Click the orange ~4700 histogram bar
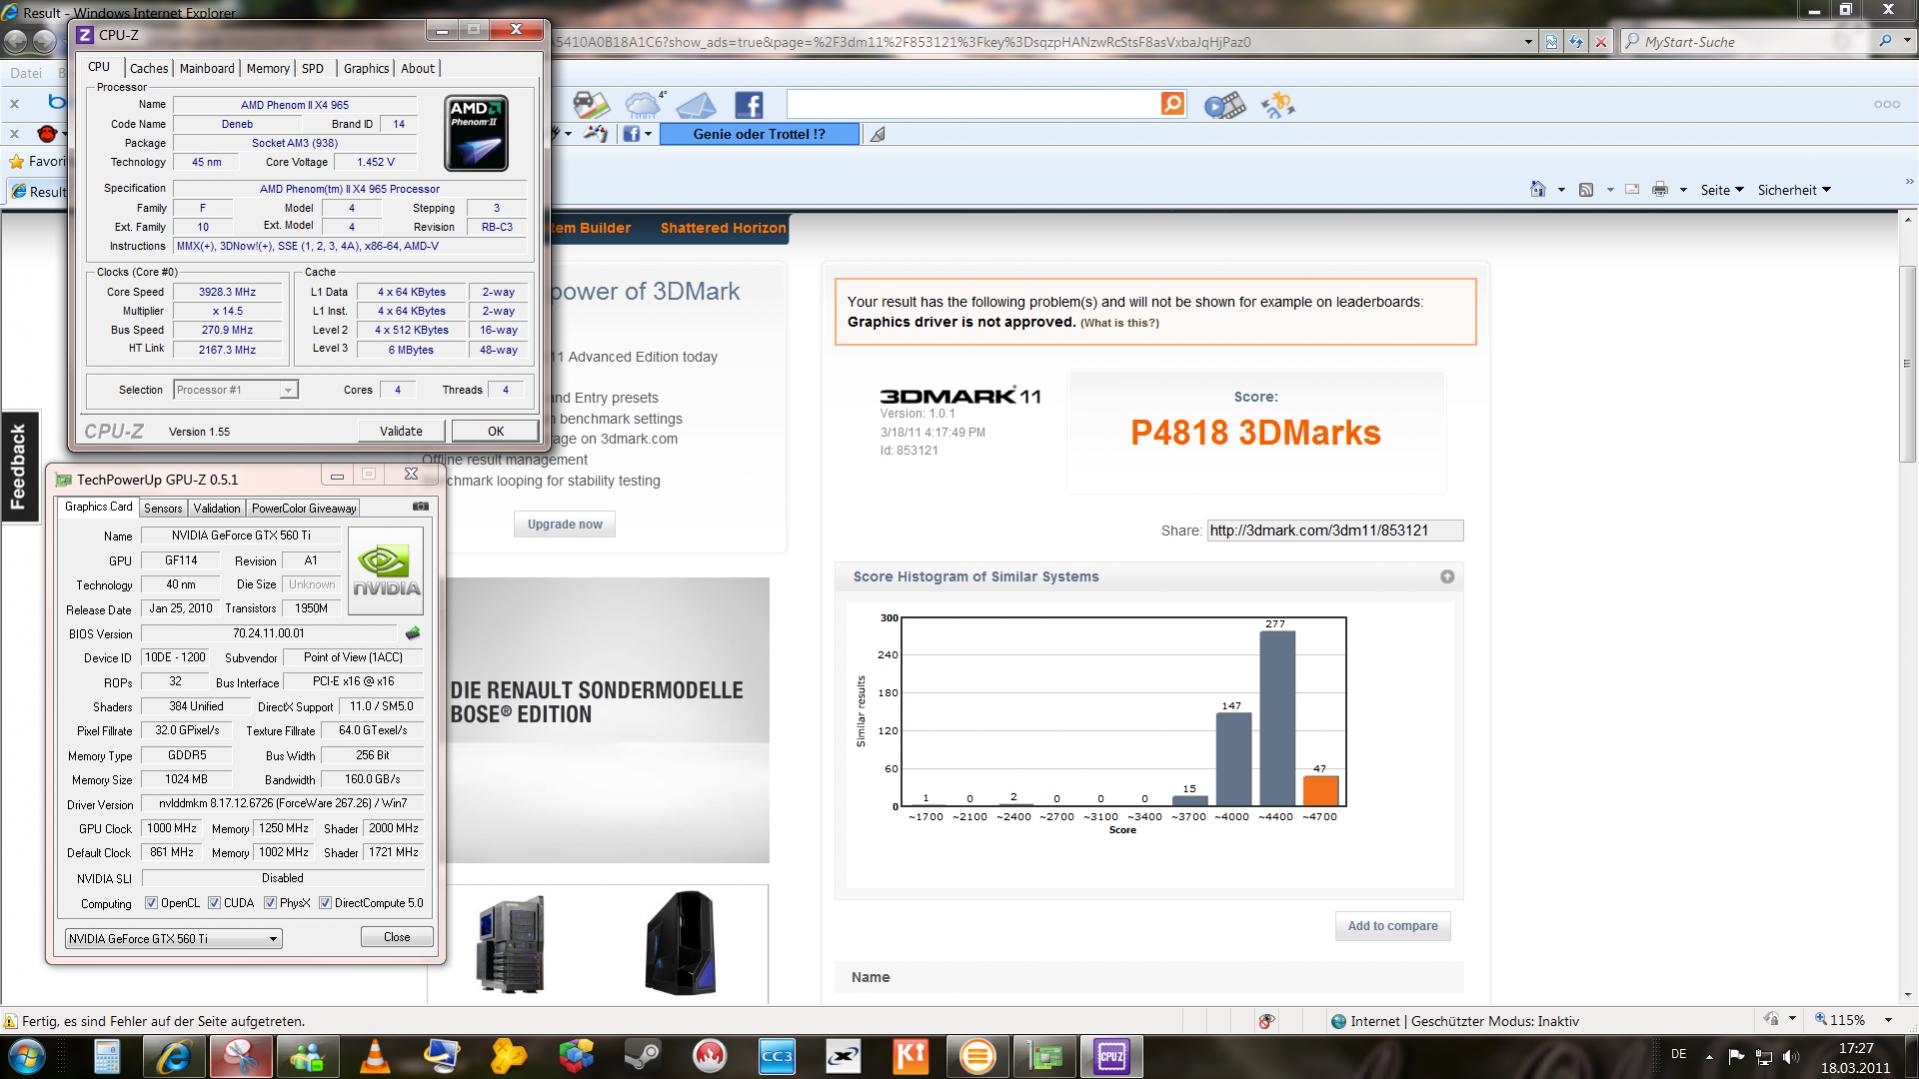This screenshot has width=1919, height=1079. click(x=1320, y=791)
